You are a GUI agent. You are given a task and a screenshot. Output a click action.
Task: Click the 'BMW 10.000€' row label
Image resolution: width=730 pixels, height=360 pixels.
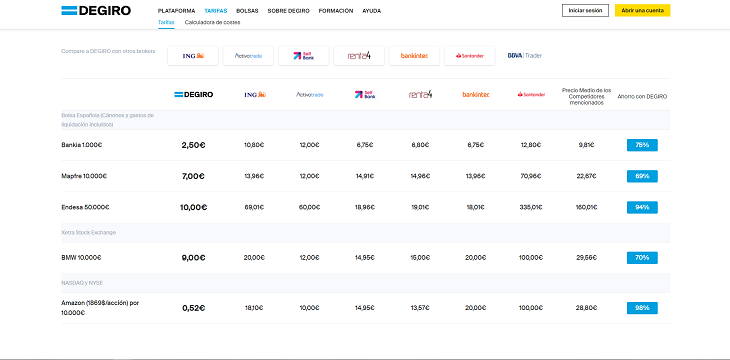click(81, 258)
